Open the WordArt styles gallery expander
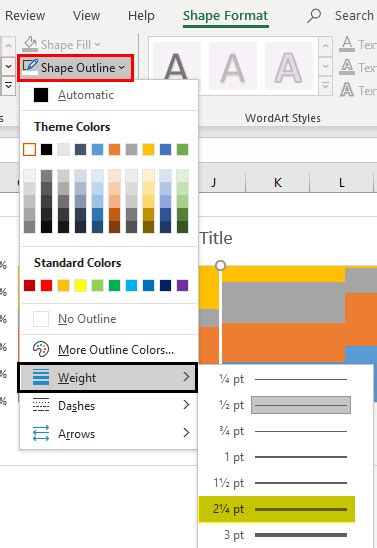This screenshot has width=377, height=548. [325, 85]
